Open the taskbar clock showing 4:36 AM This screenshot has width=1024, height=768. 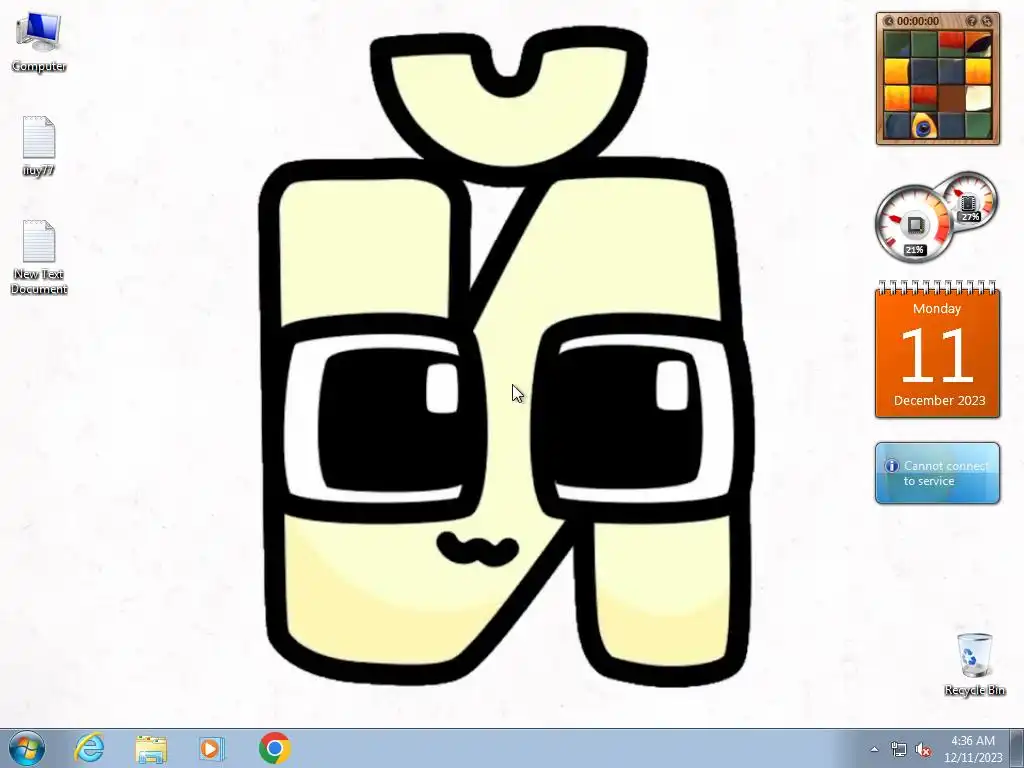point(973,749)
